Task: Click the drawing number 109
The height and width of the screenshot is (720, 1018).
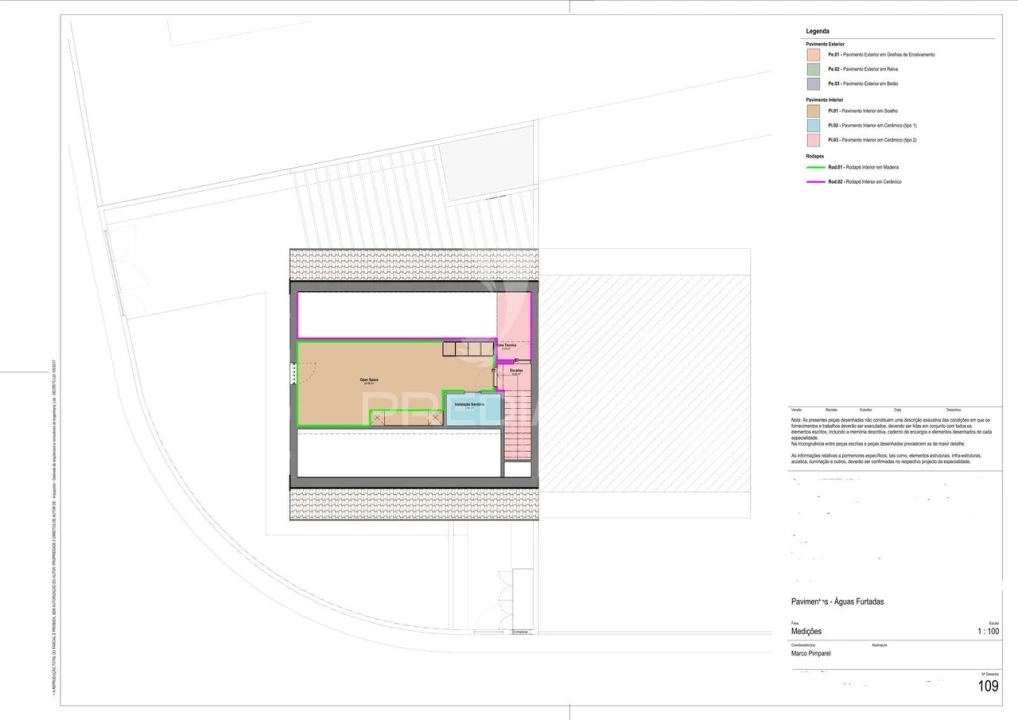Action: [x=987, y=686]
